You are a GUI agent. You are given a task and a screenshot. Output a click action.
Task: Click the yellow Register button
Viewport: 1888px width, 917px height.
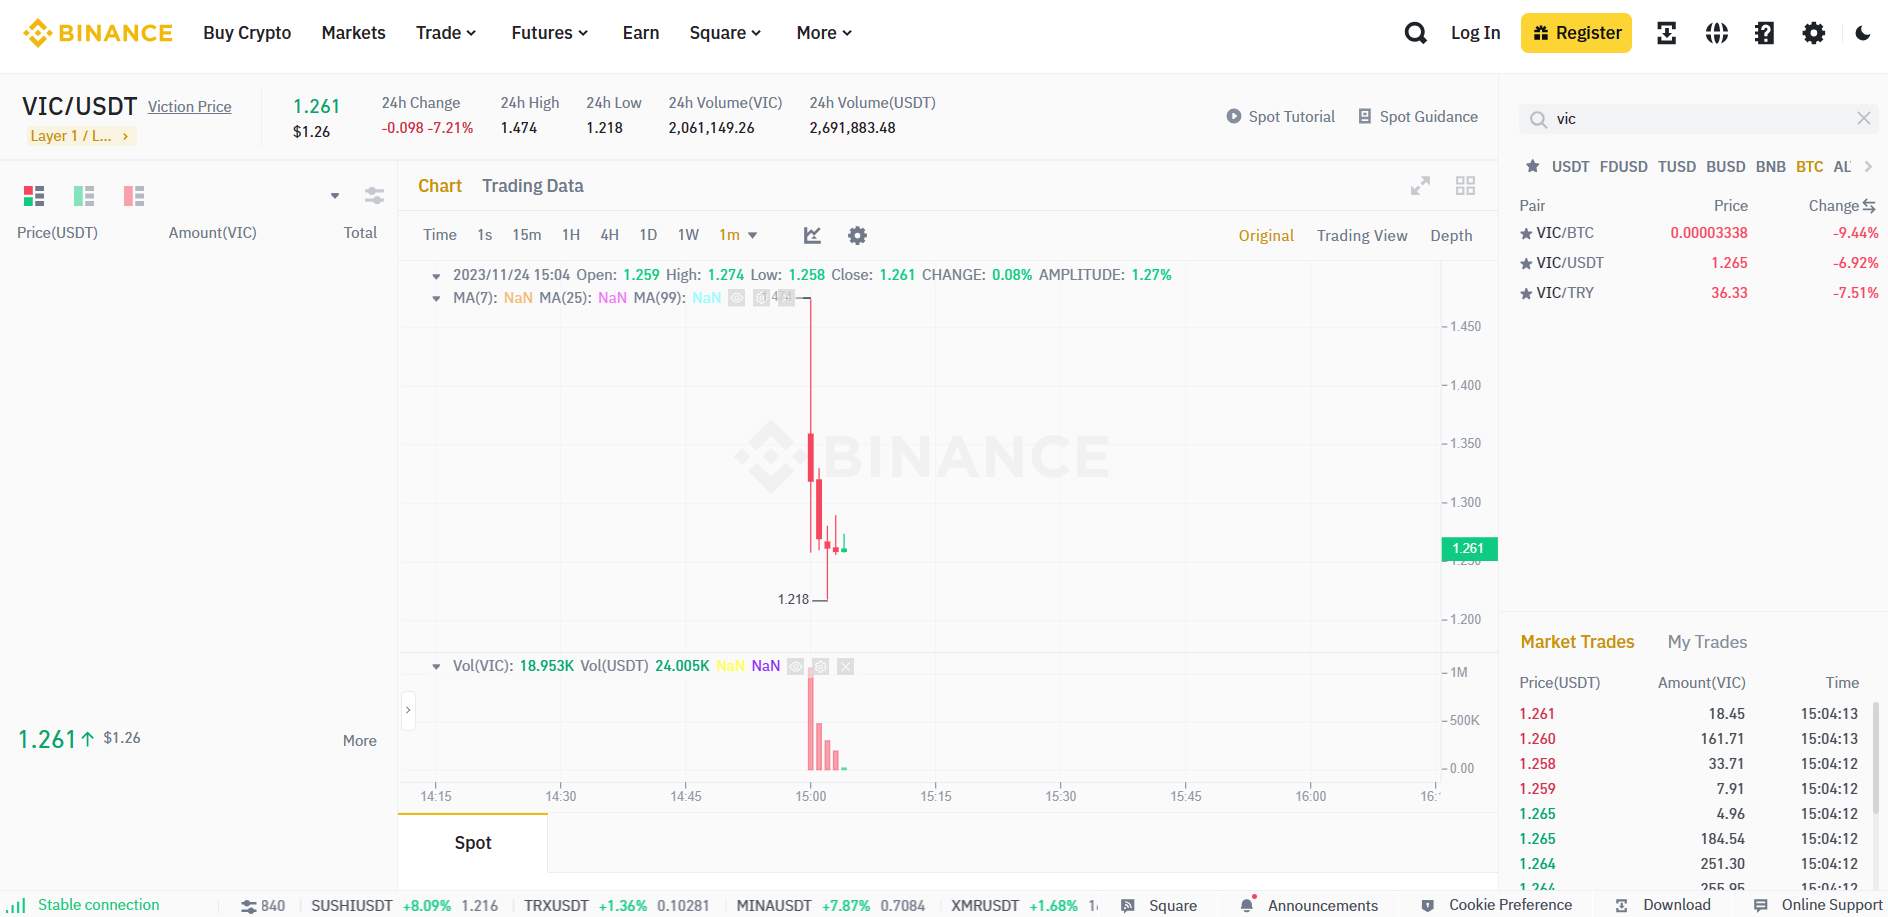pyautogui.click(x=1576, y=33)
